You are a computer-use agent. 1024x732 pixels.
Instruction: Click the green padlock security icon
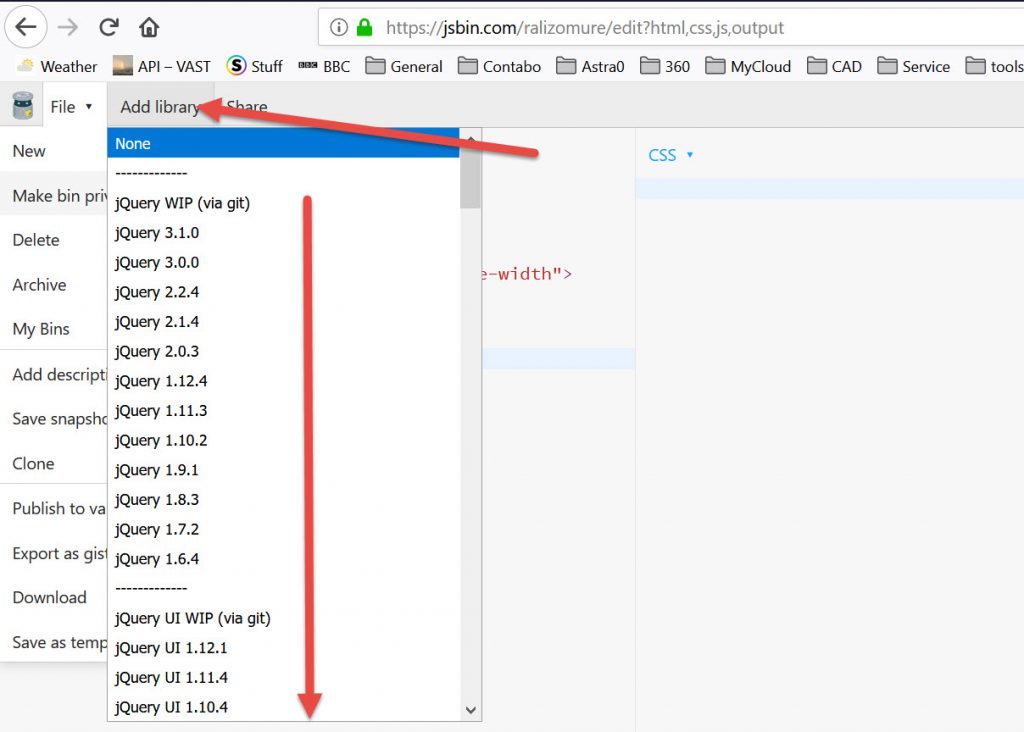364,28
